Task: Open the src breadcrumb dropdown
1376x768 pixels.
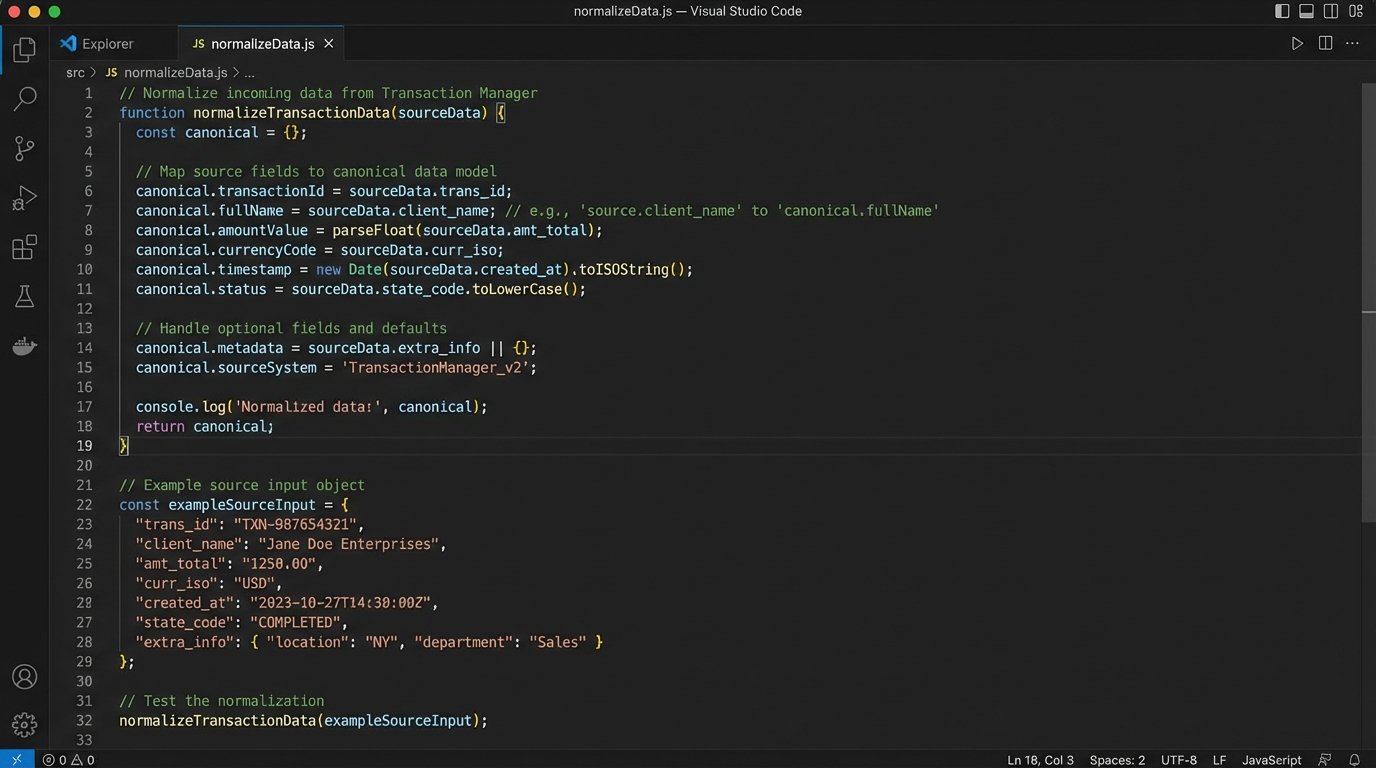Action: pyautogui.click(x=75, y=72)
